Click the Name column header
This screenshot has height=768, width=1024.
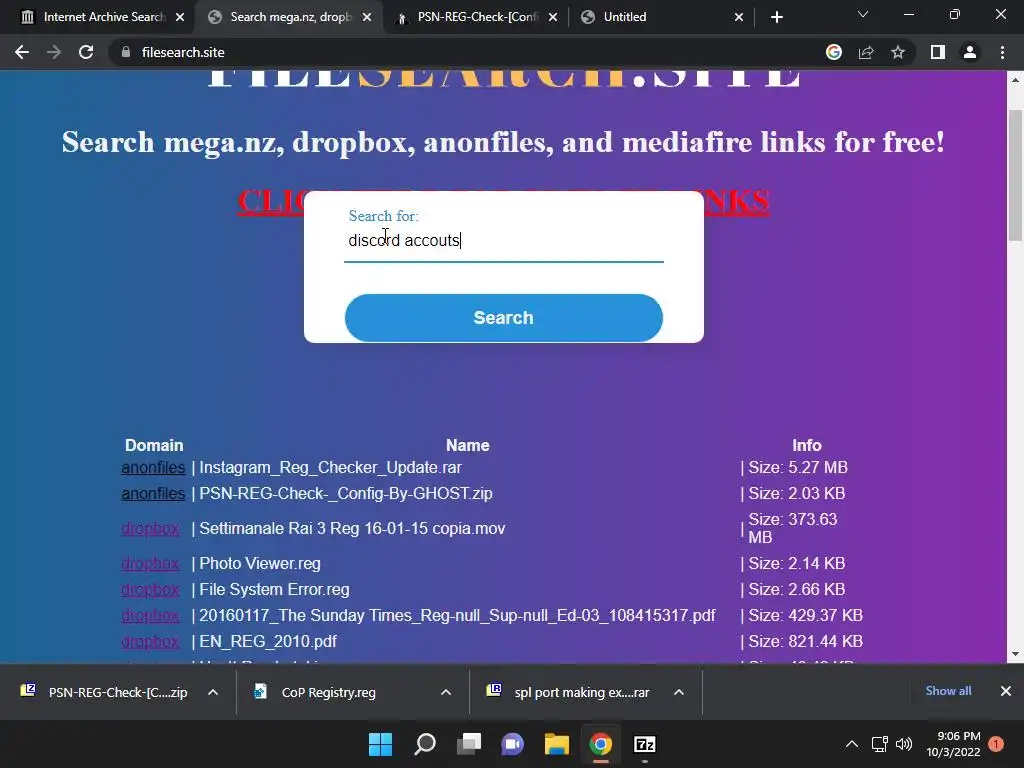point(468,445)
